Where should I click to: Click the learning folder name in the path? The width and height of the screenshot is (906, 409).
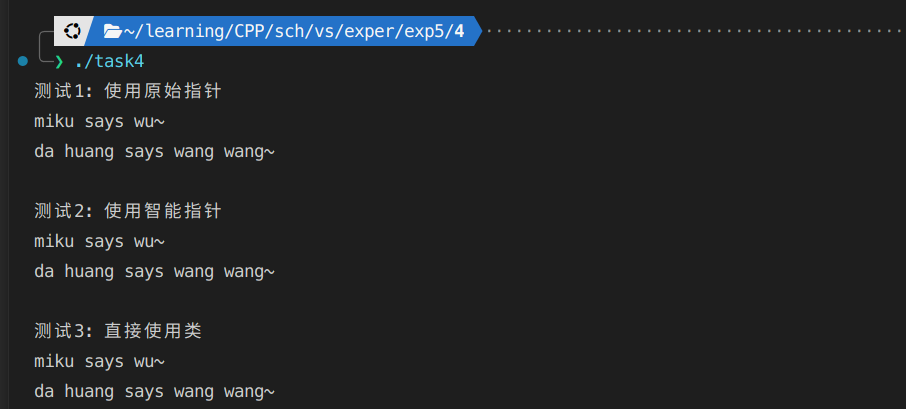tap(184, 31)
